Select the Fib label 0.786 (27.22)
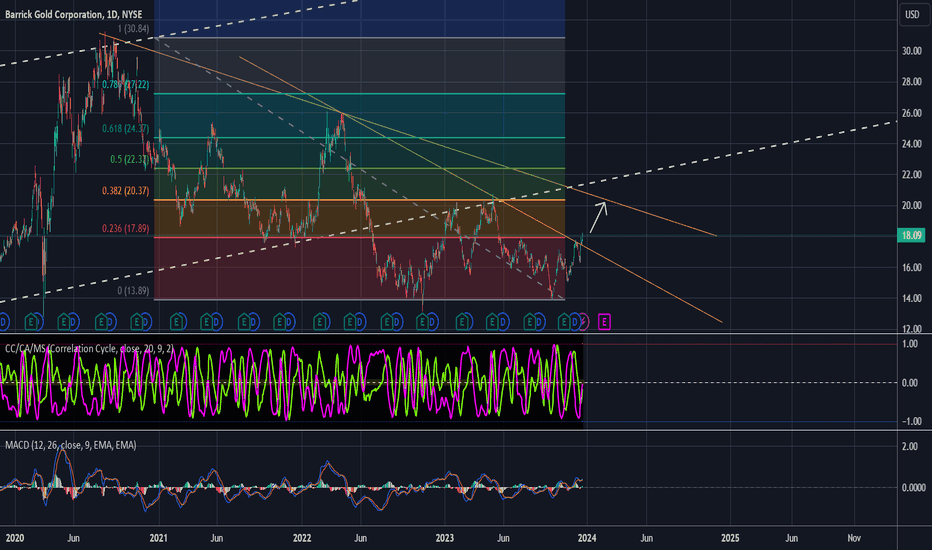Image resolution: width=932 pixels, height=550 pixels. pos(125,84)
